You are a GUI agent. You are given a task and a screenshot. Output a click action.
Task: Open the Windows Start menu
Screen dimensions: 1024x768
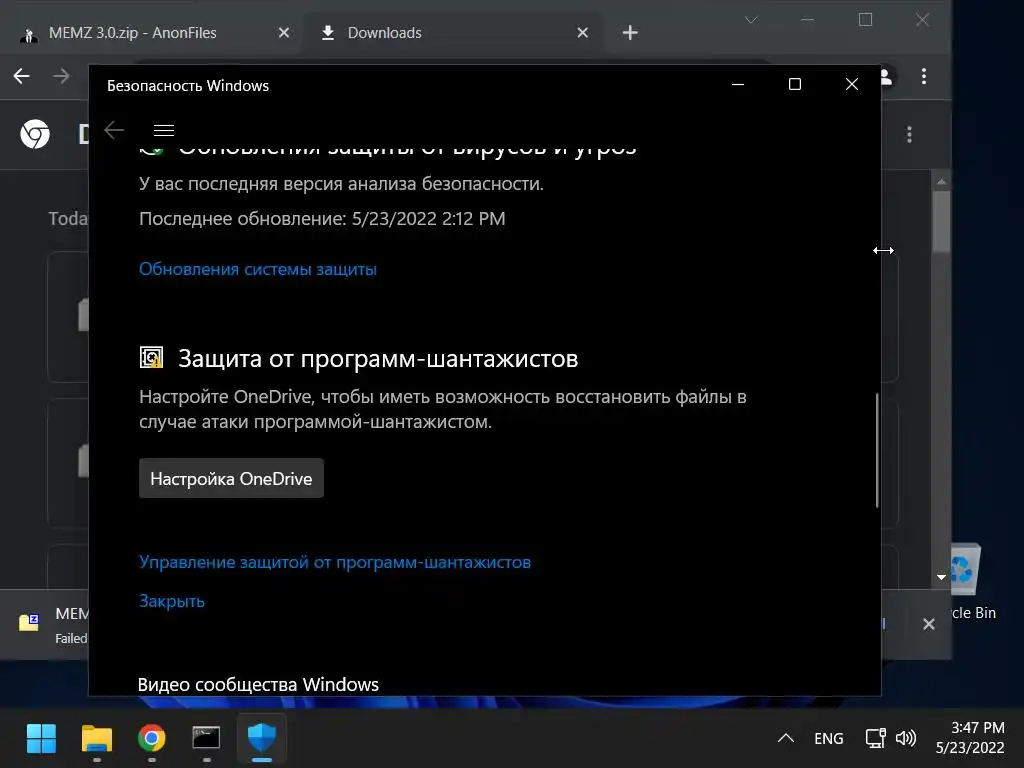pos(41,739)
